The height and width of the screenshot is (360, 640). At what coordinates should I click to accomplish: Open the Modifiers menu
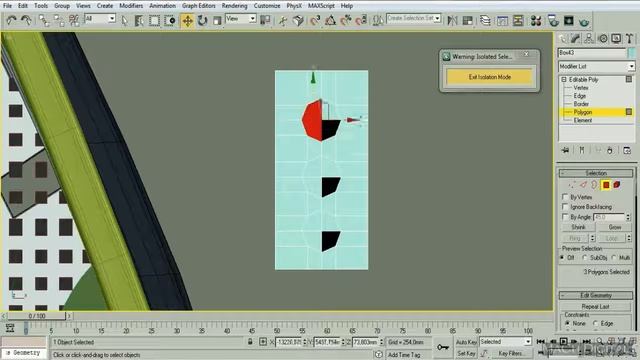tap(131, 6)
